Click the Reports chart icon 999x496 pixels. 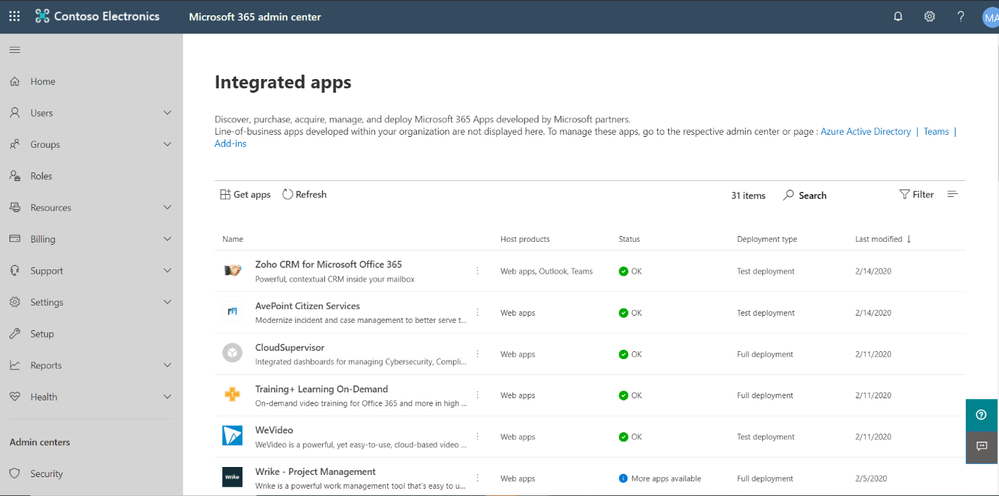(x=15, y=365)
